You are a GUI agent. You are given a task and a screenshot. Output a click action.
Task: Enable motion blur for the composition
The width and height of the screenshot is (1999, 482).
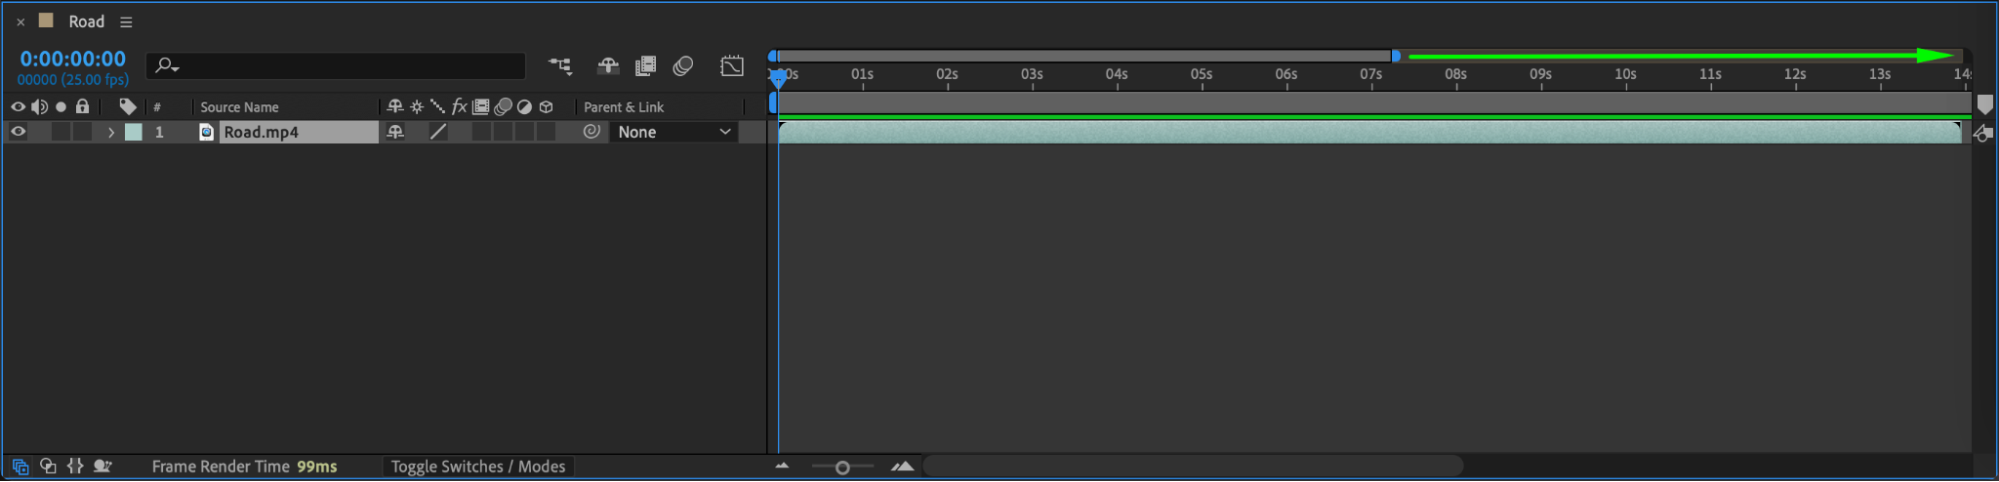pos(683,66)
